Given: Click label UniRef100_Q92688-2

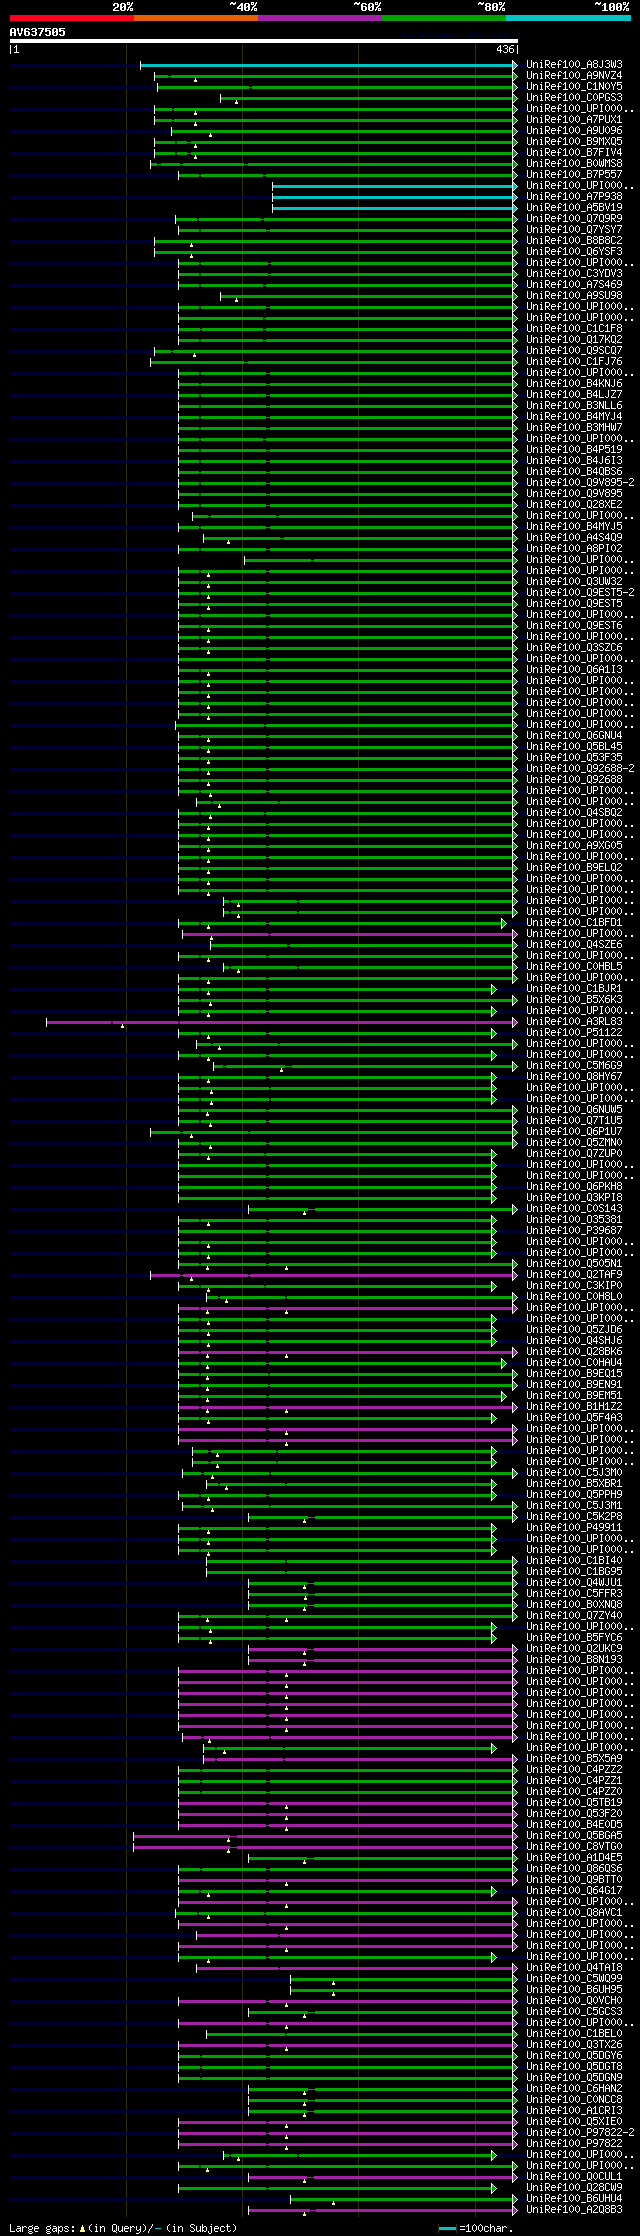Looking at the screenshot, I should tap(580, 769).
